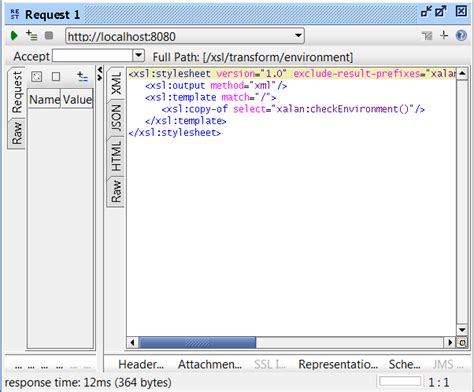The width and height of the screenshot is (474, 392).
Task: Click the Request 1 title text
Action: [x=52, y=14]
